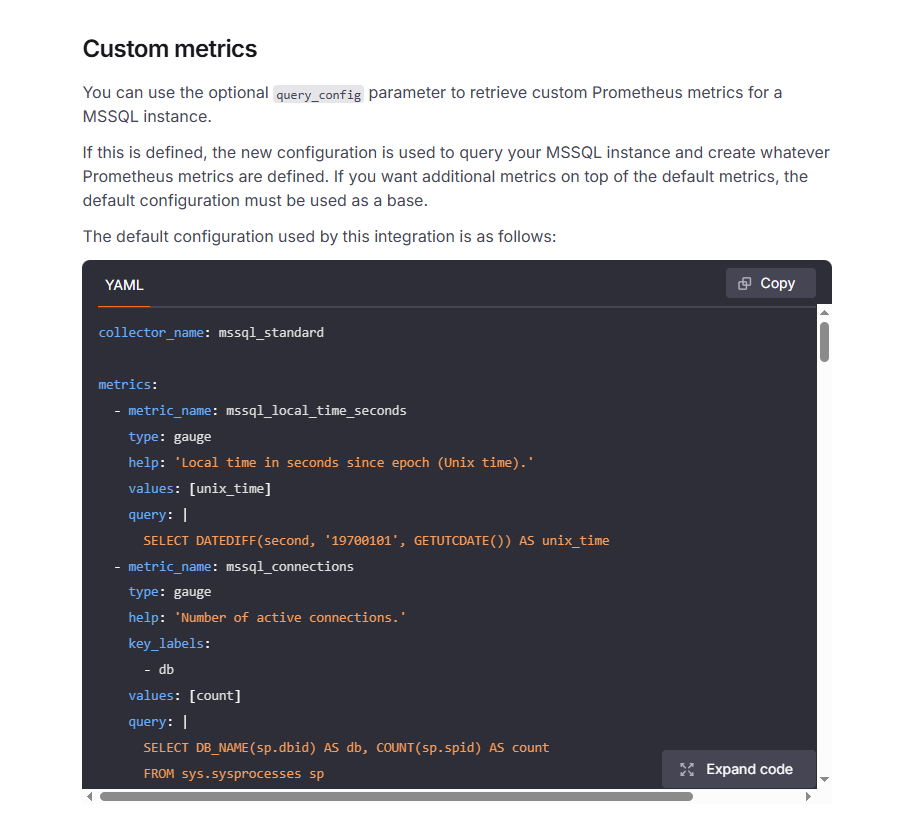Click the mssql_connections metric name value
Viewport: 919px width, 830px height.
(290, 566)
